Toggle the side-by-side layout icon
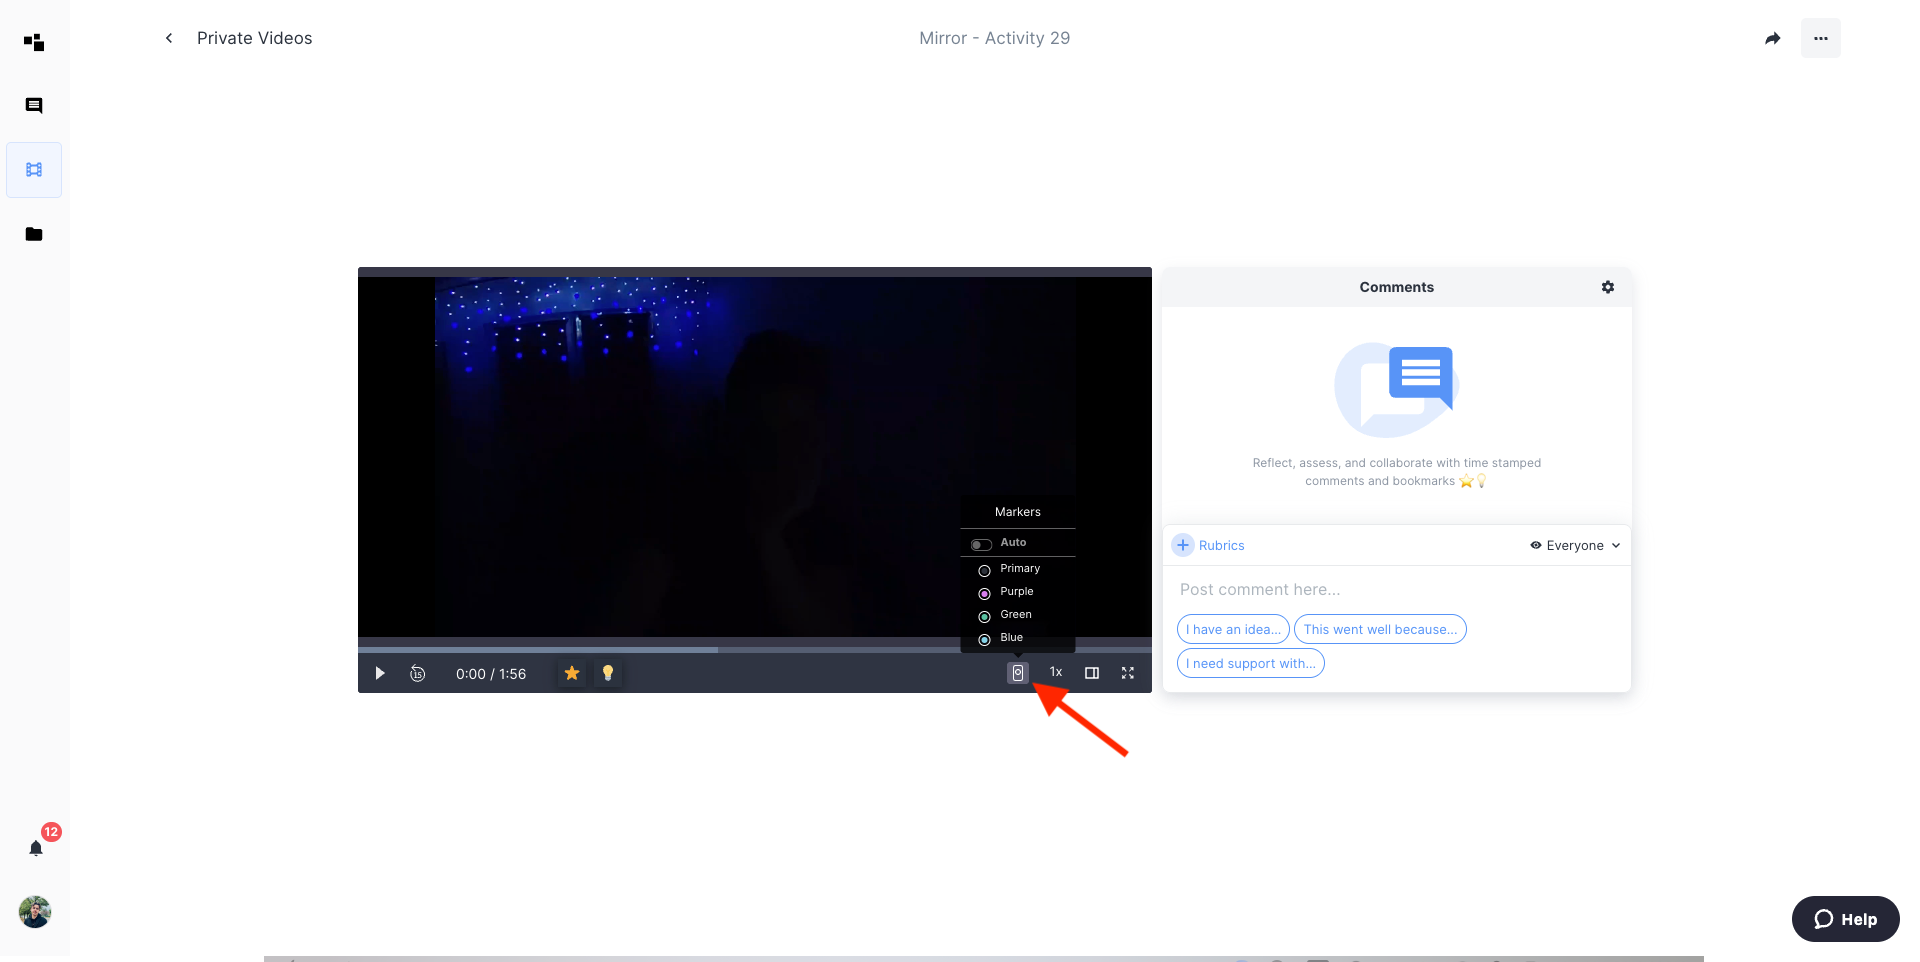This screenshot has width=1920, height=962. 1092,673
